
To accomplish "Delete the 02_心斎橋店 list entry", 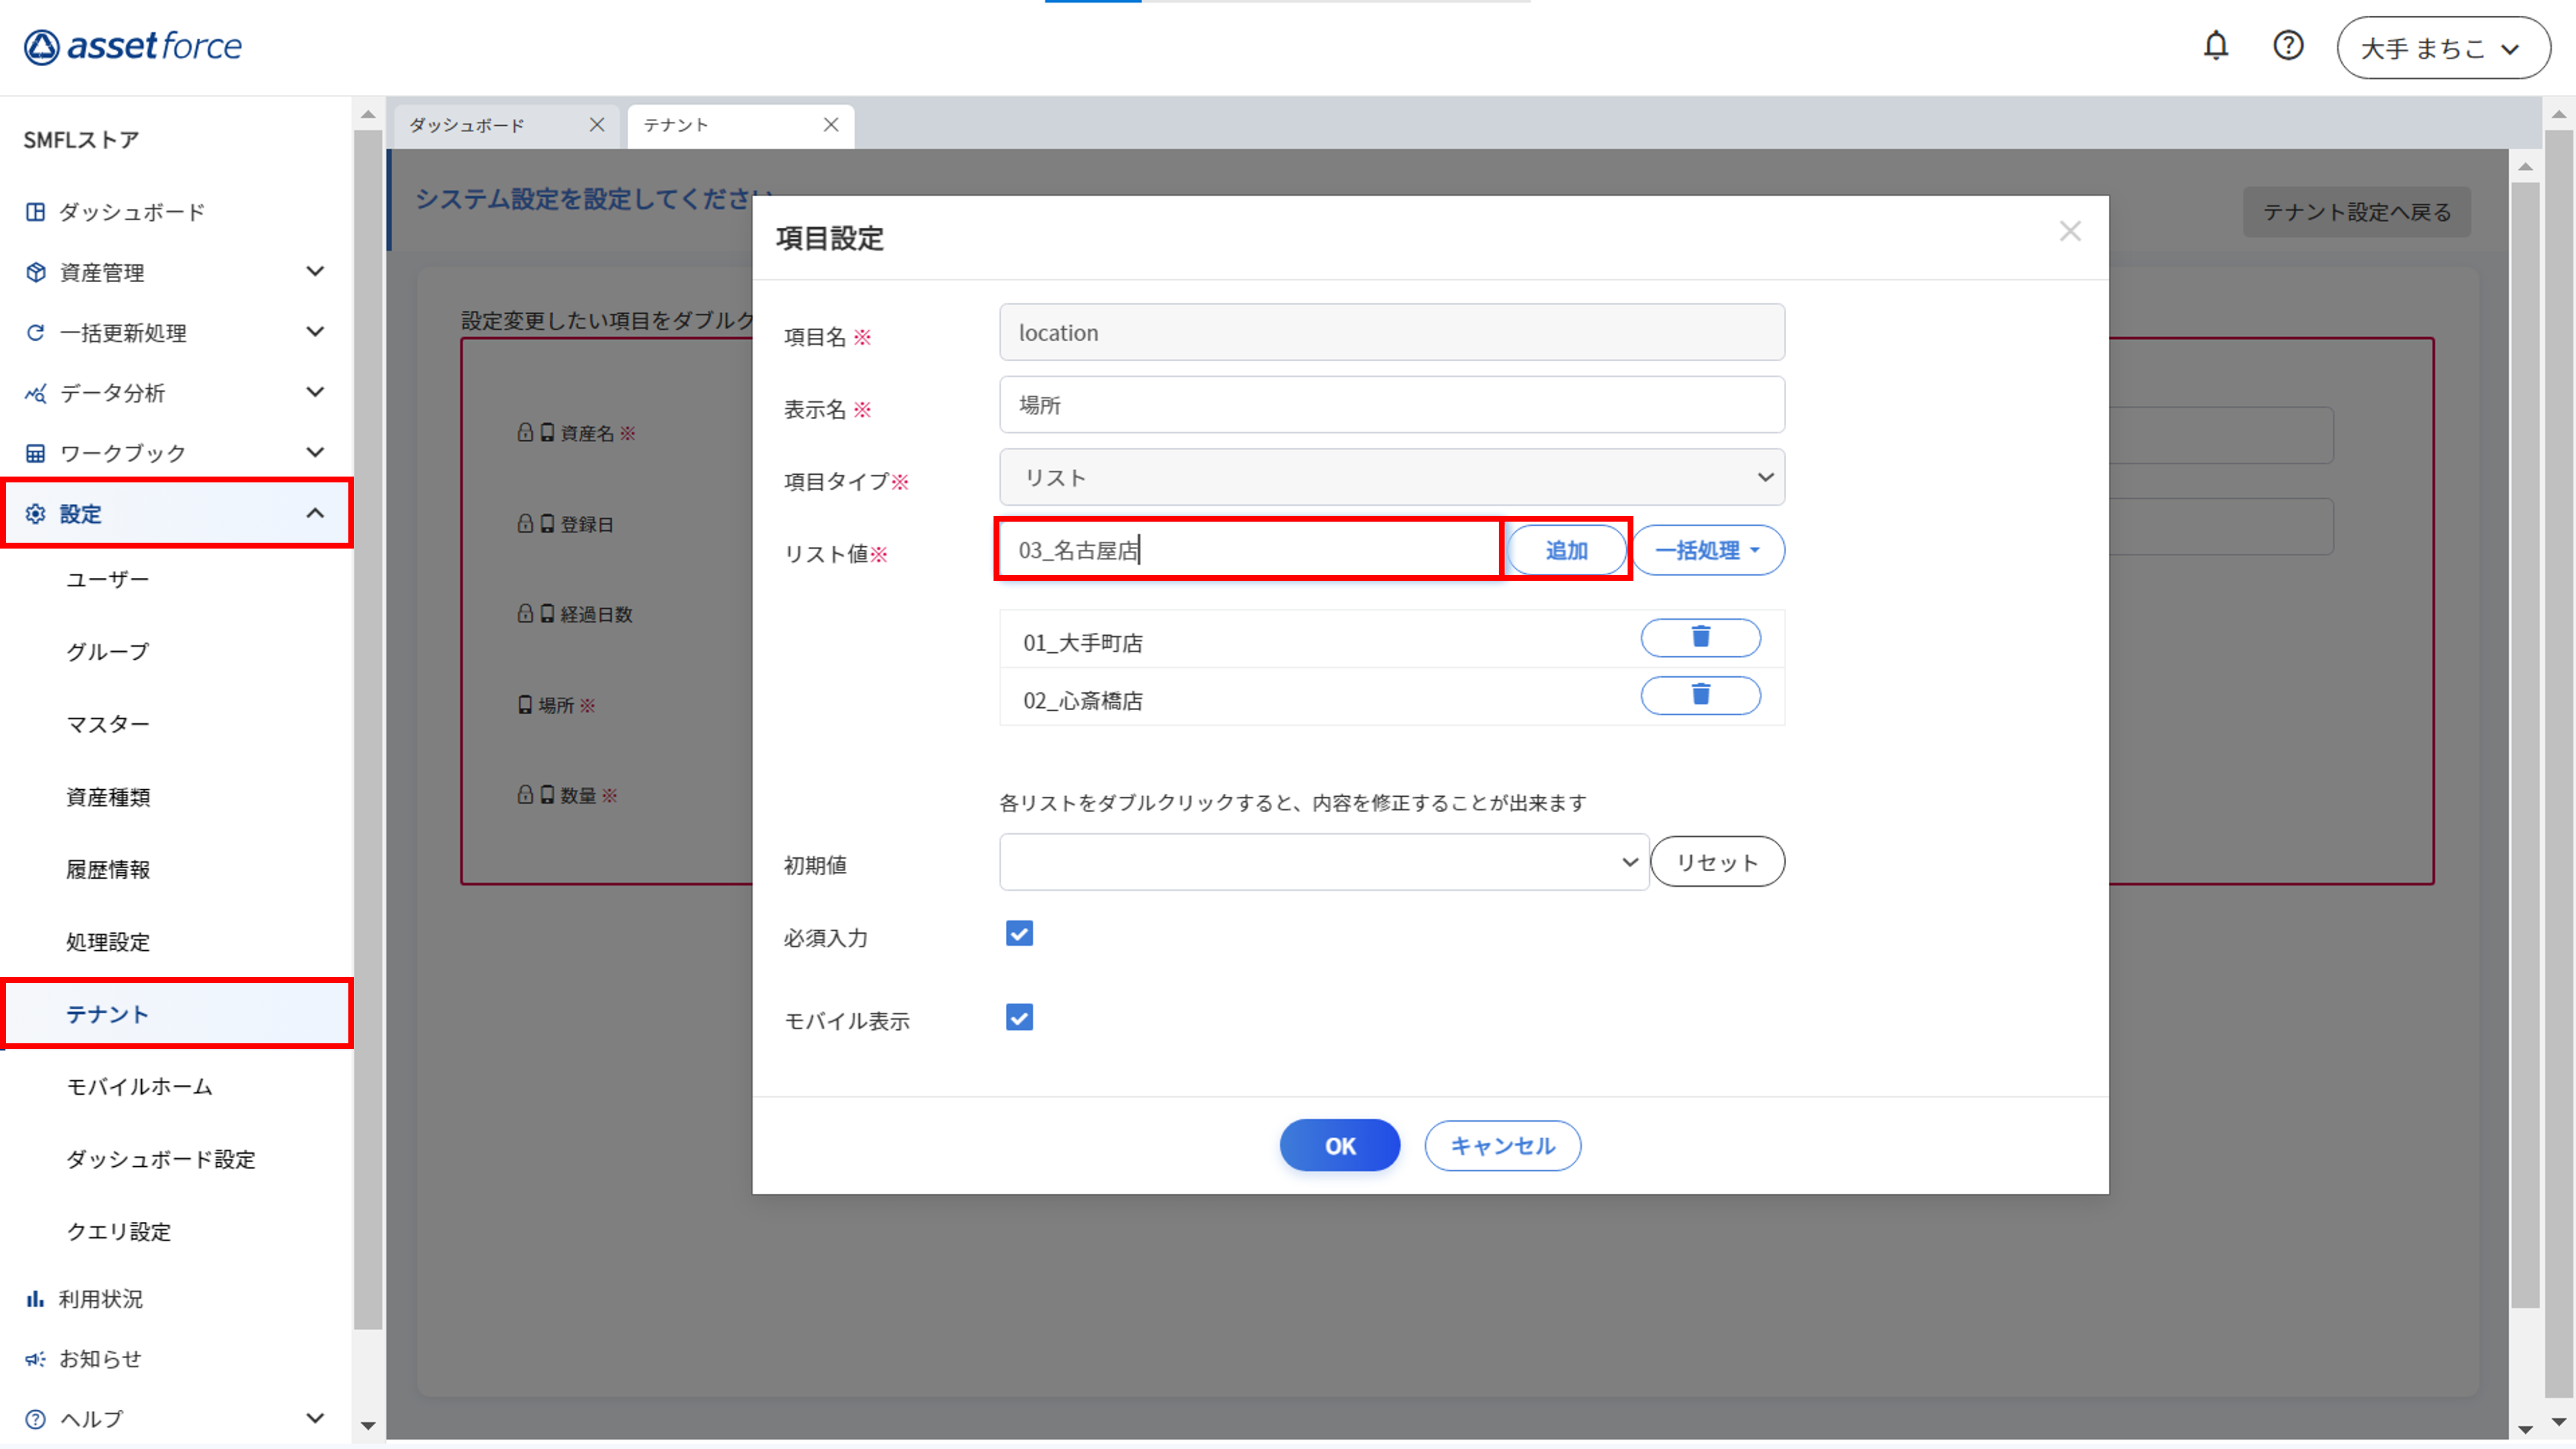I will pyautogui.click(x=1699, y=695).
